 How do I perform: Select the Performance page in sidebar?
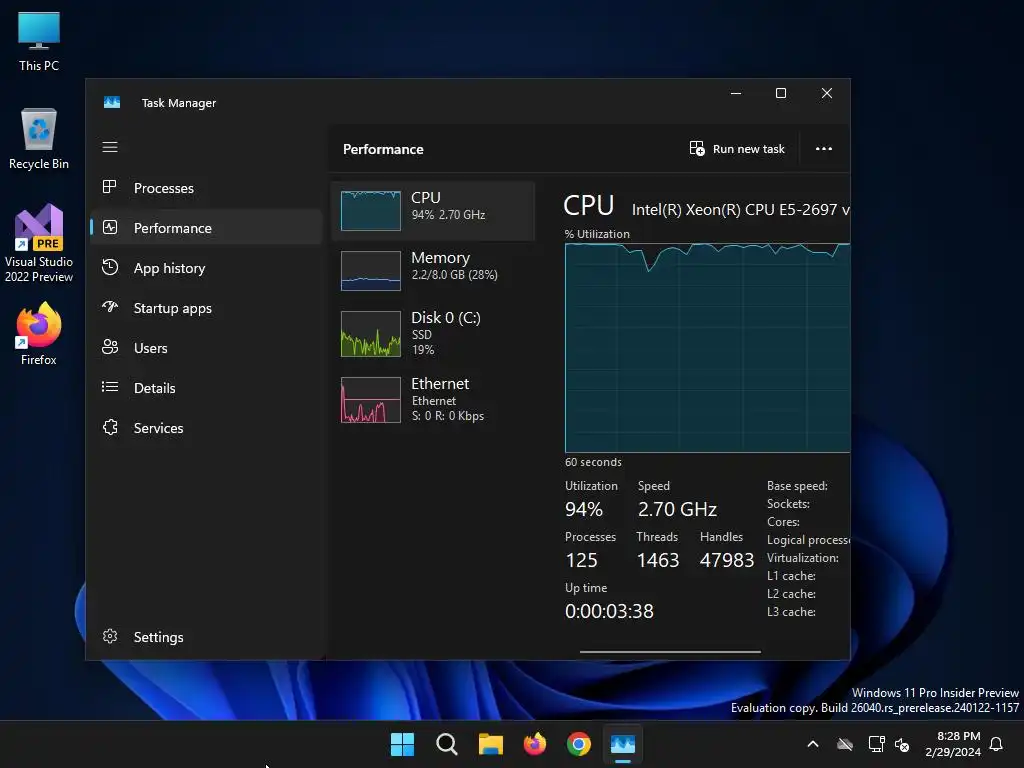point(206,228)
